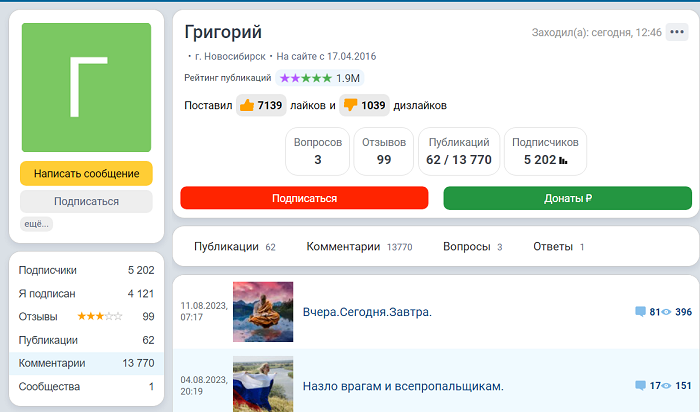Click the profile name Григорий heading
Viewport: 700px width, 412px height.
tap(223, 33)
